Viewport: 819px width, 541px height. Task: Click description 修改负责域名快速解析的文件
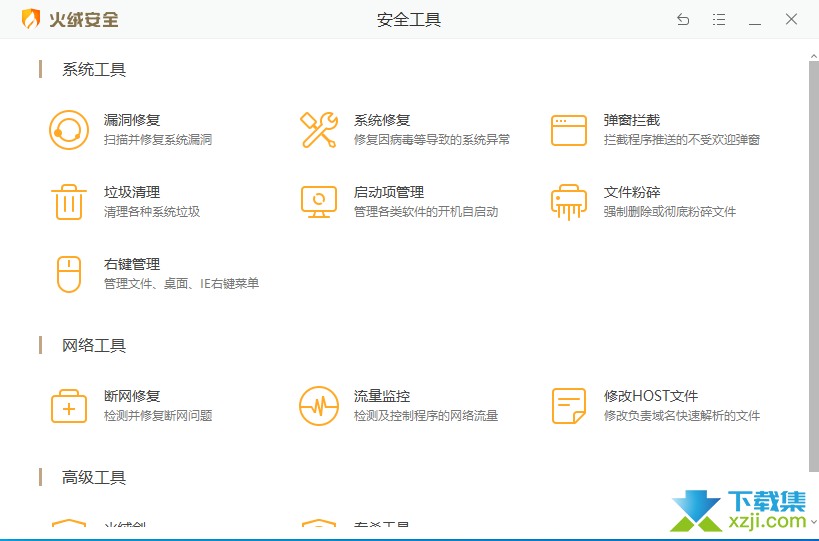click(x=682, y=415)
